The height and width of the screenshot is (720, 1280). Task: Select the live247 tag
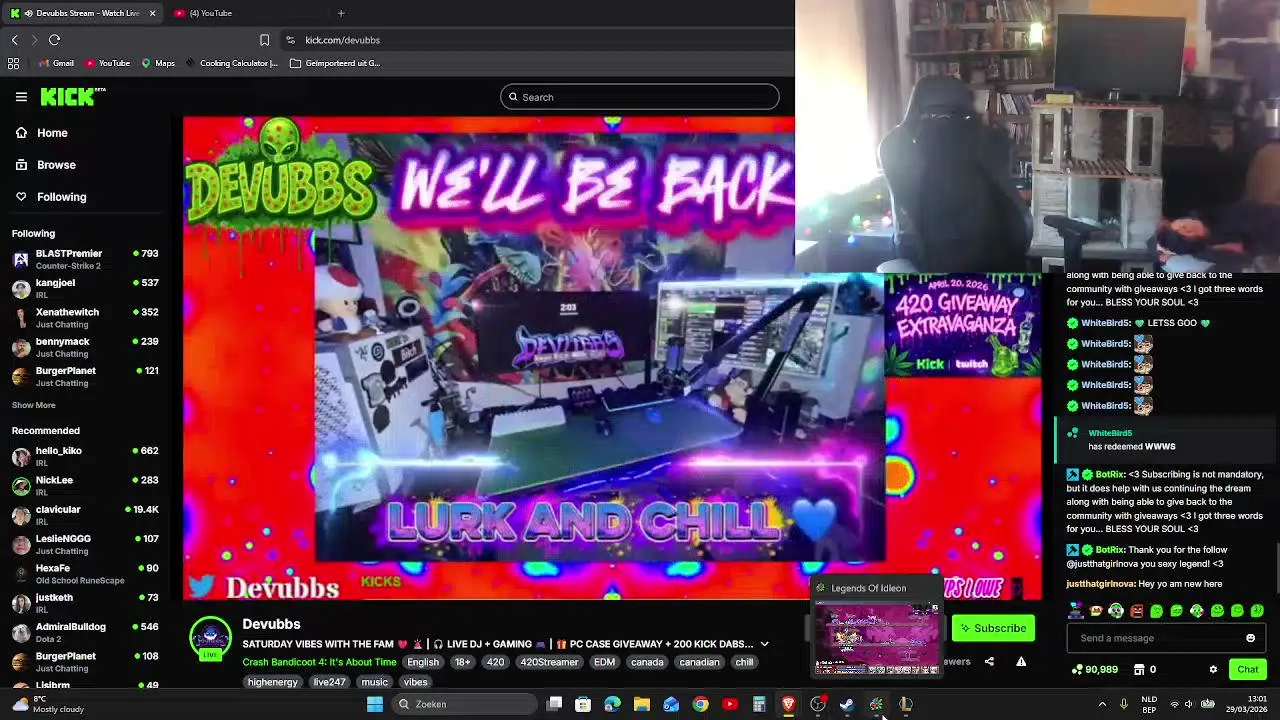coord(329,682)
